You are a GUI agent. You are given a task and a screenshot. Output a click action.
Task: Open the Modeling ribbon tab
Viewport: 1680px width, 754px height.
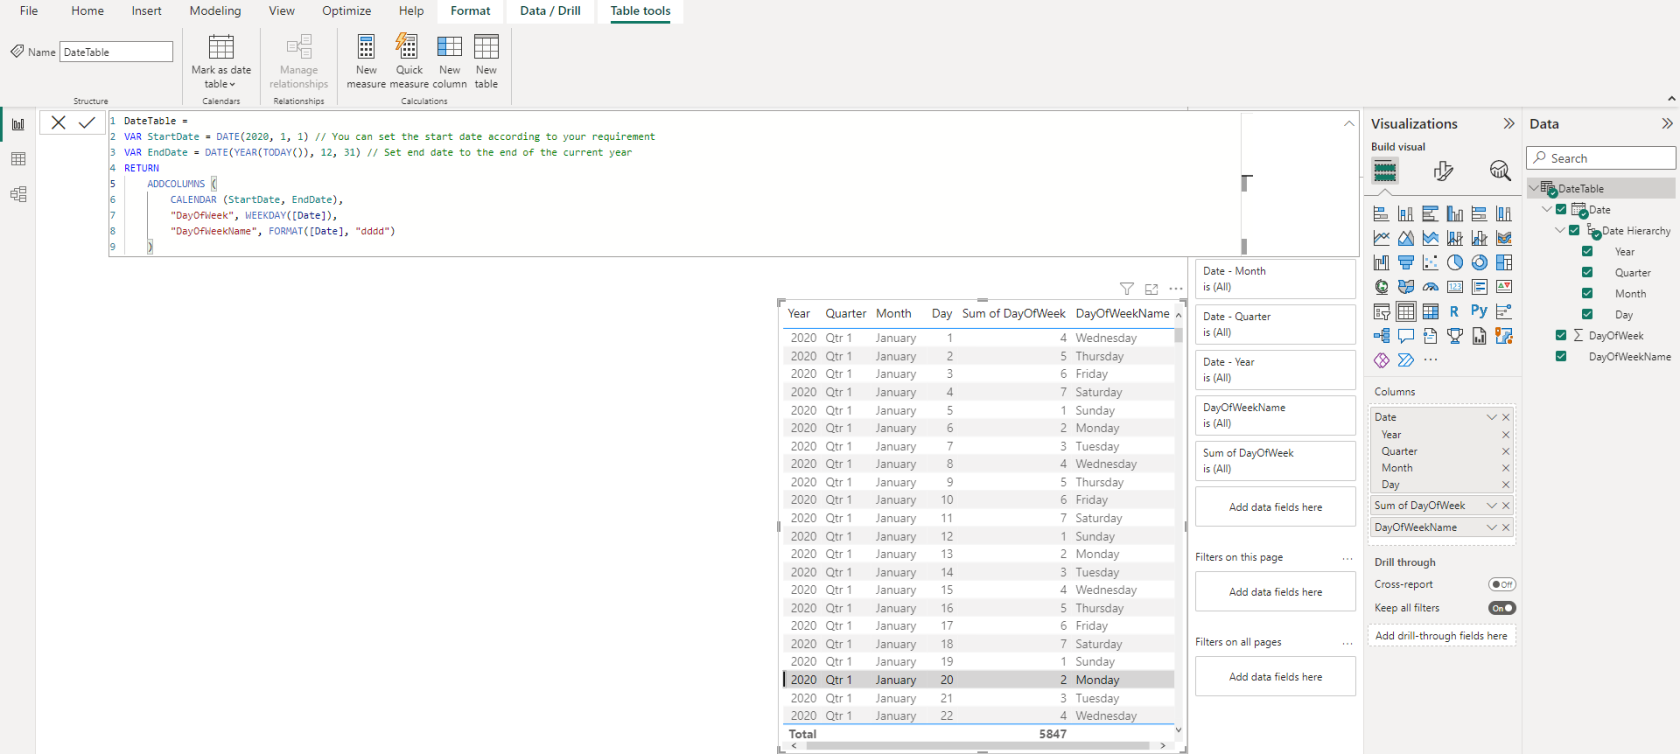pyautogui.click(x=215, y=11)
